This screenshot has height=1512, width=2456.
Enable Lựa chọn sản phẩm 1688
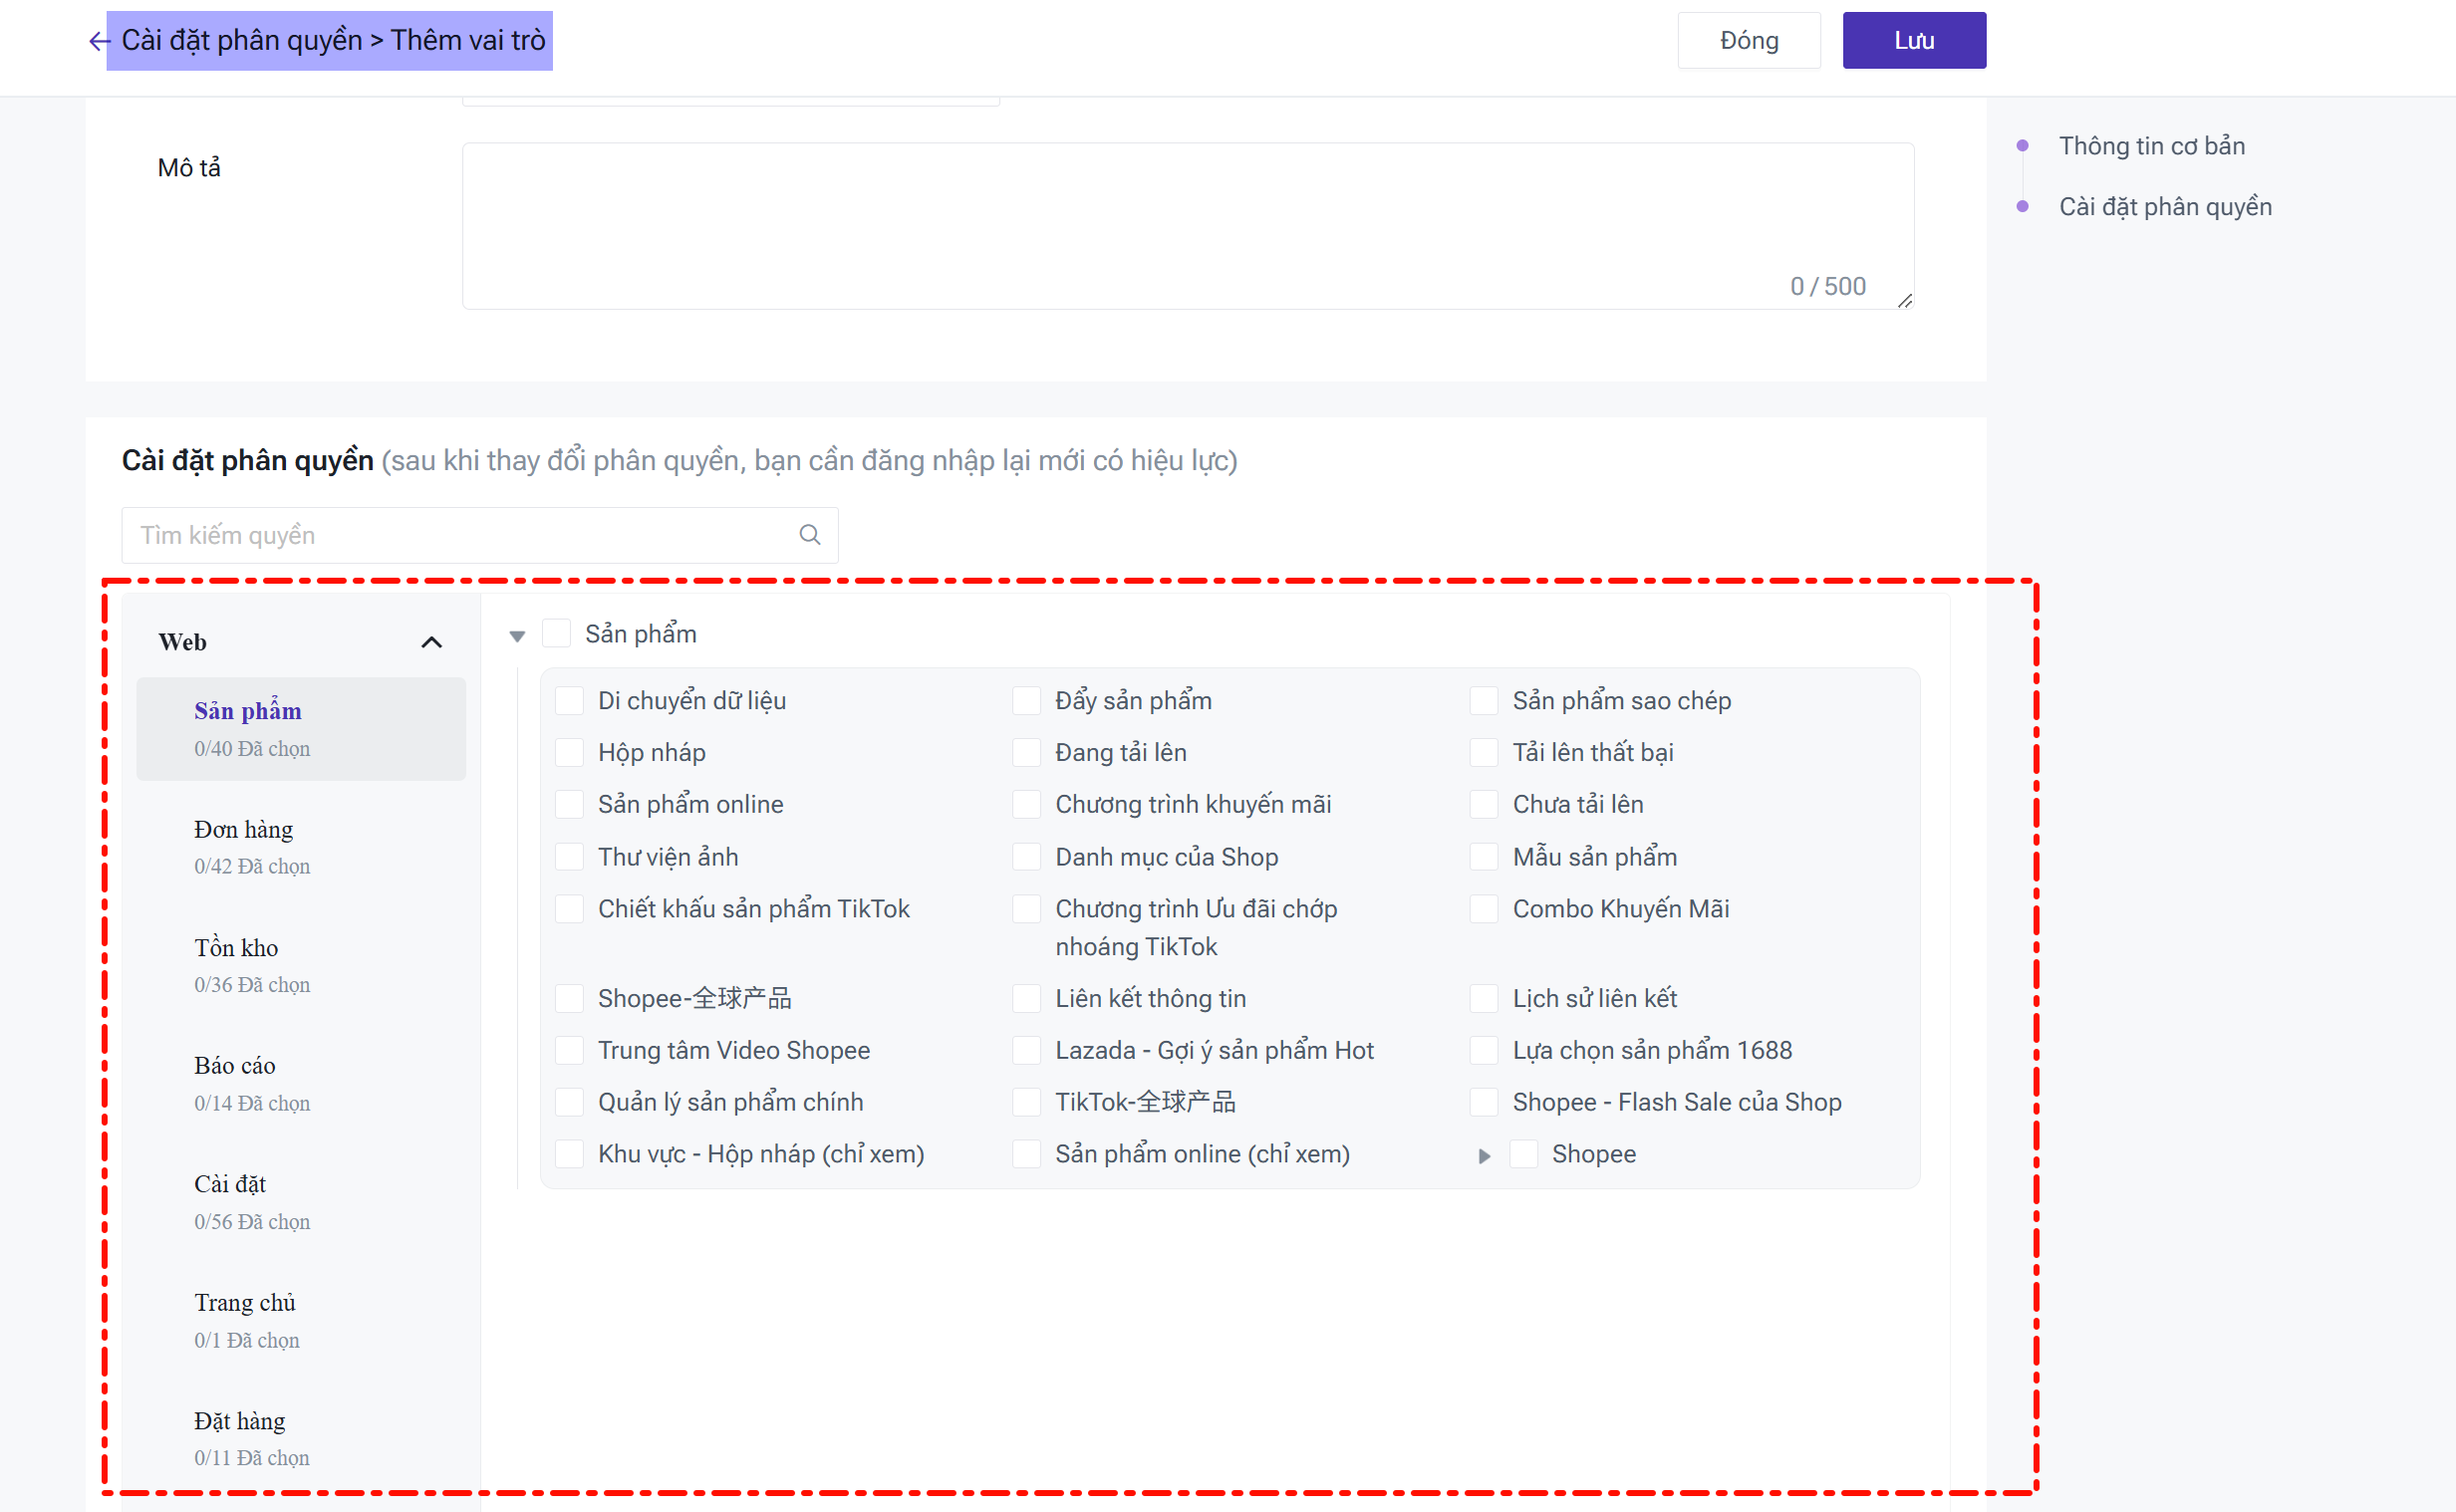coord(1484,1050)
